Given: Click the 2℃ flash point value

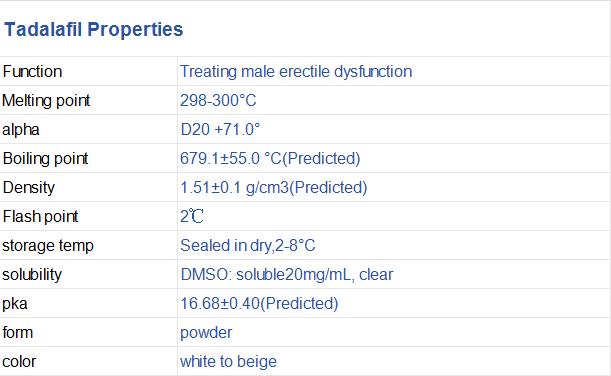Looking at the screenshot, I should (x=192, y=216).
